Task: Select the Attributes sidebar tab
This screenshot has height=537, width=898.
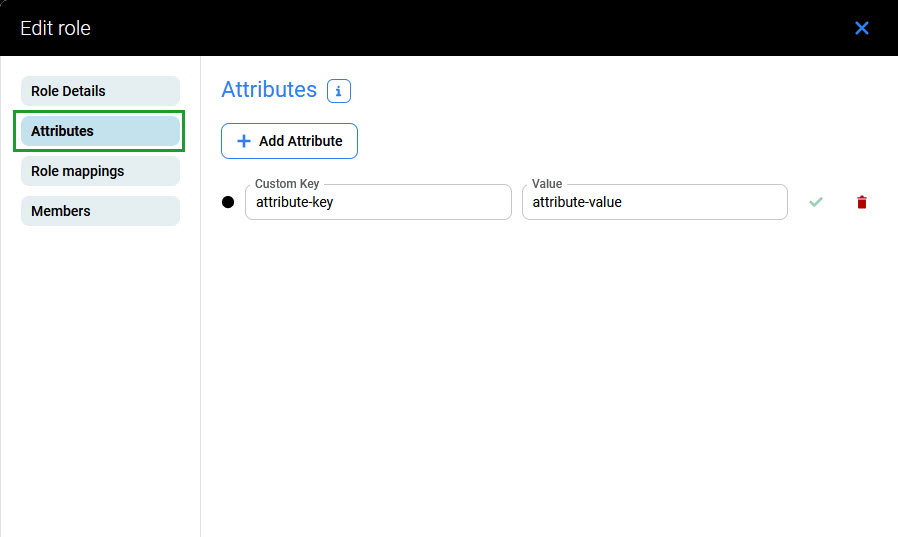Action: pyautogui.click(x=100, y=131)
